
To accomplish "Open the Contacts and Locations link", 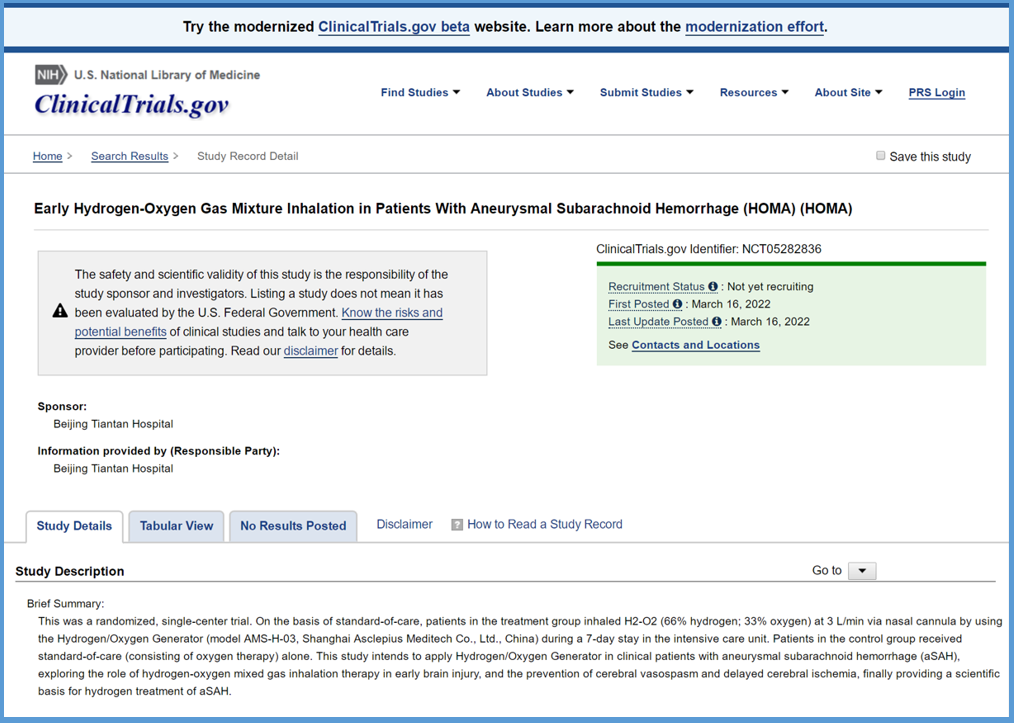I will pos(695,345).
